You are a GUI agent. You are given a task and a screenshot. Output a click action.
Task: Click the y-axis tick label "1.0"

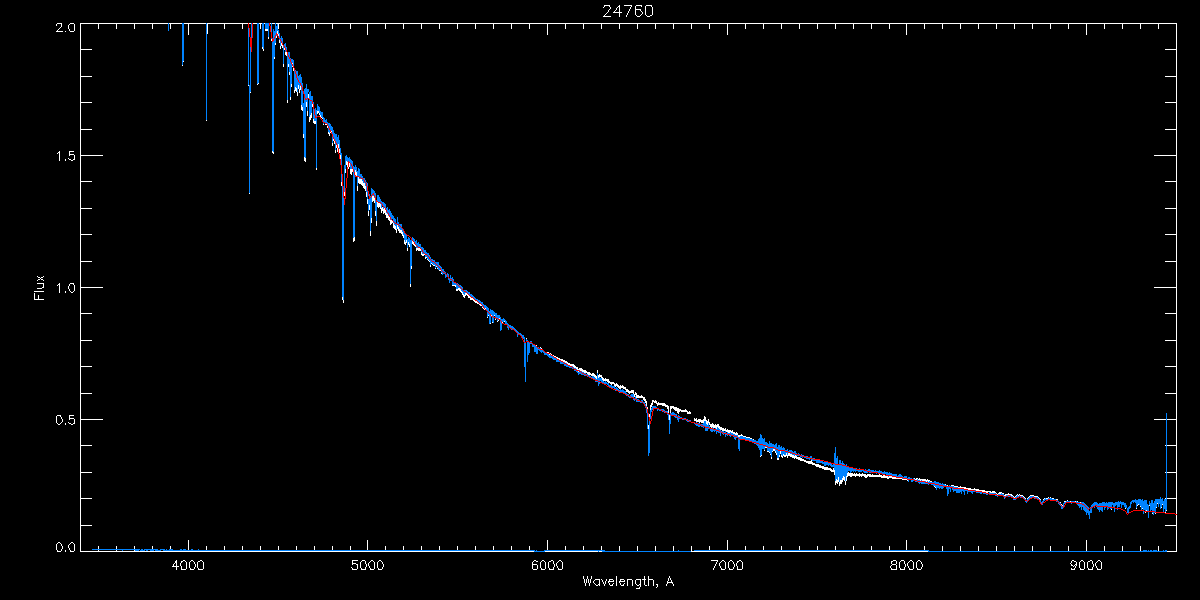pyautogui.click(x=65, y=287)
